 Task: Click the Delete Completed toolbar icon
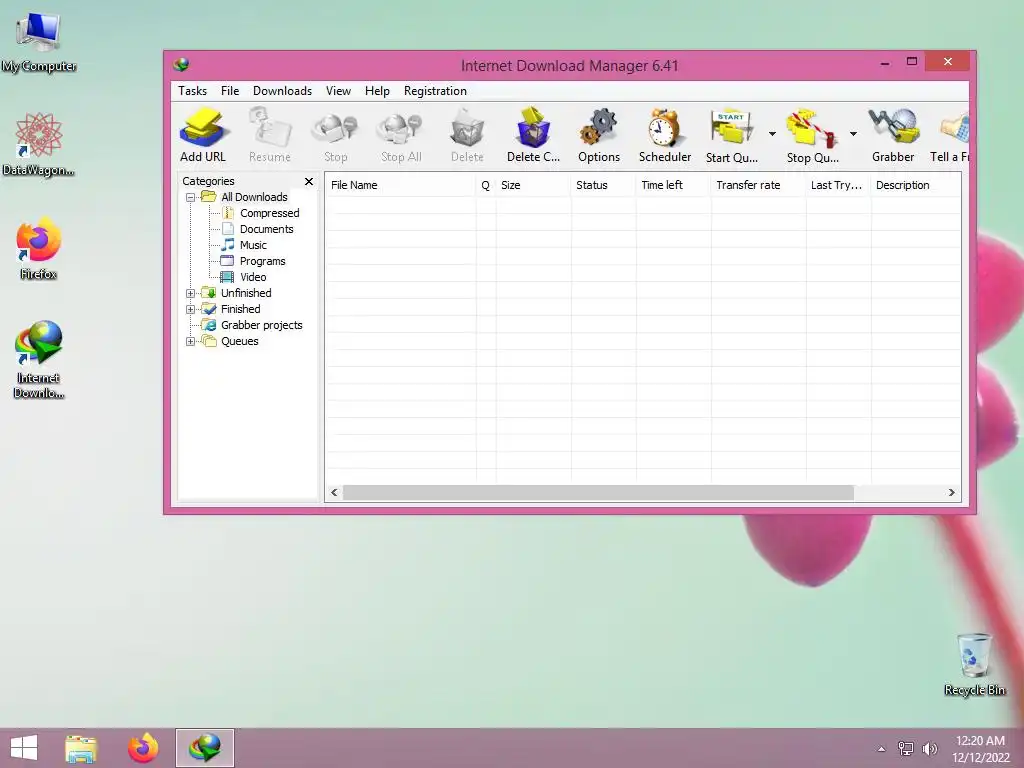click(x=533, y=136)
